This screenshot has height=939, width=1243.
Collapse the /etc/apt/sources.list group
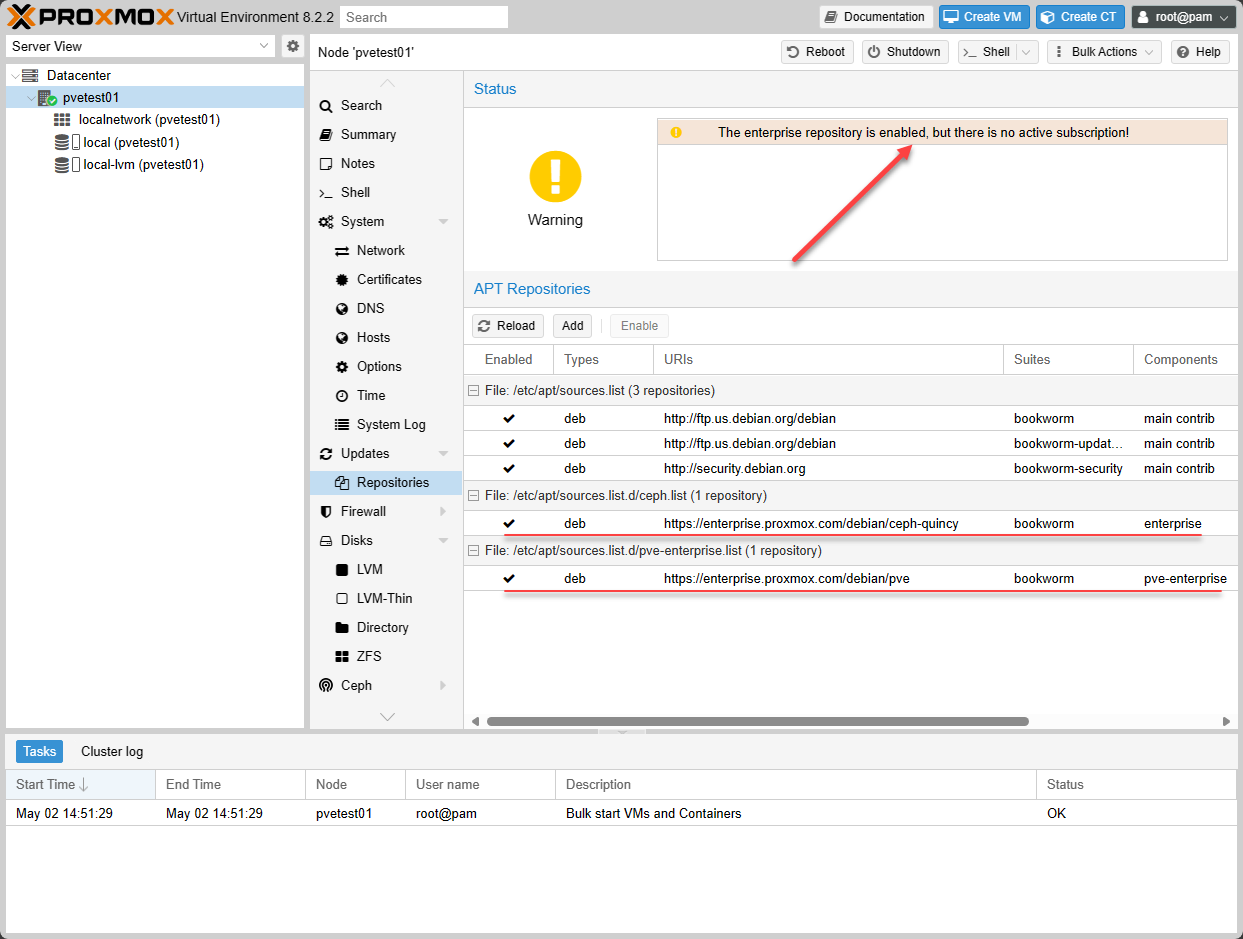474,390
